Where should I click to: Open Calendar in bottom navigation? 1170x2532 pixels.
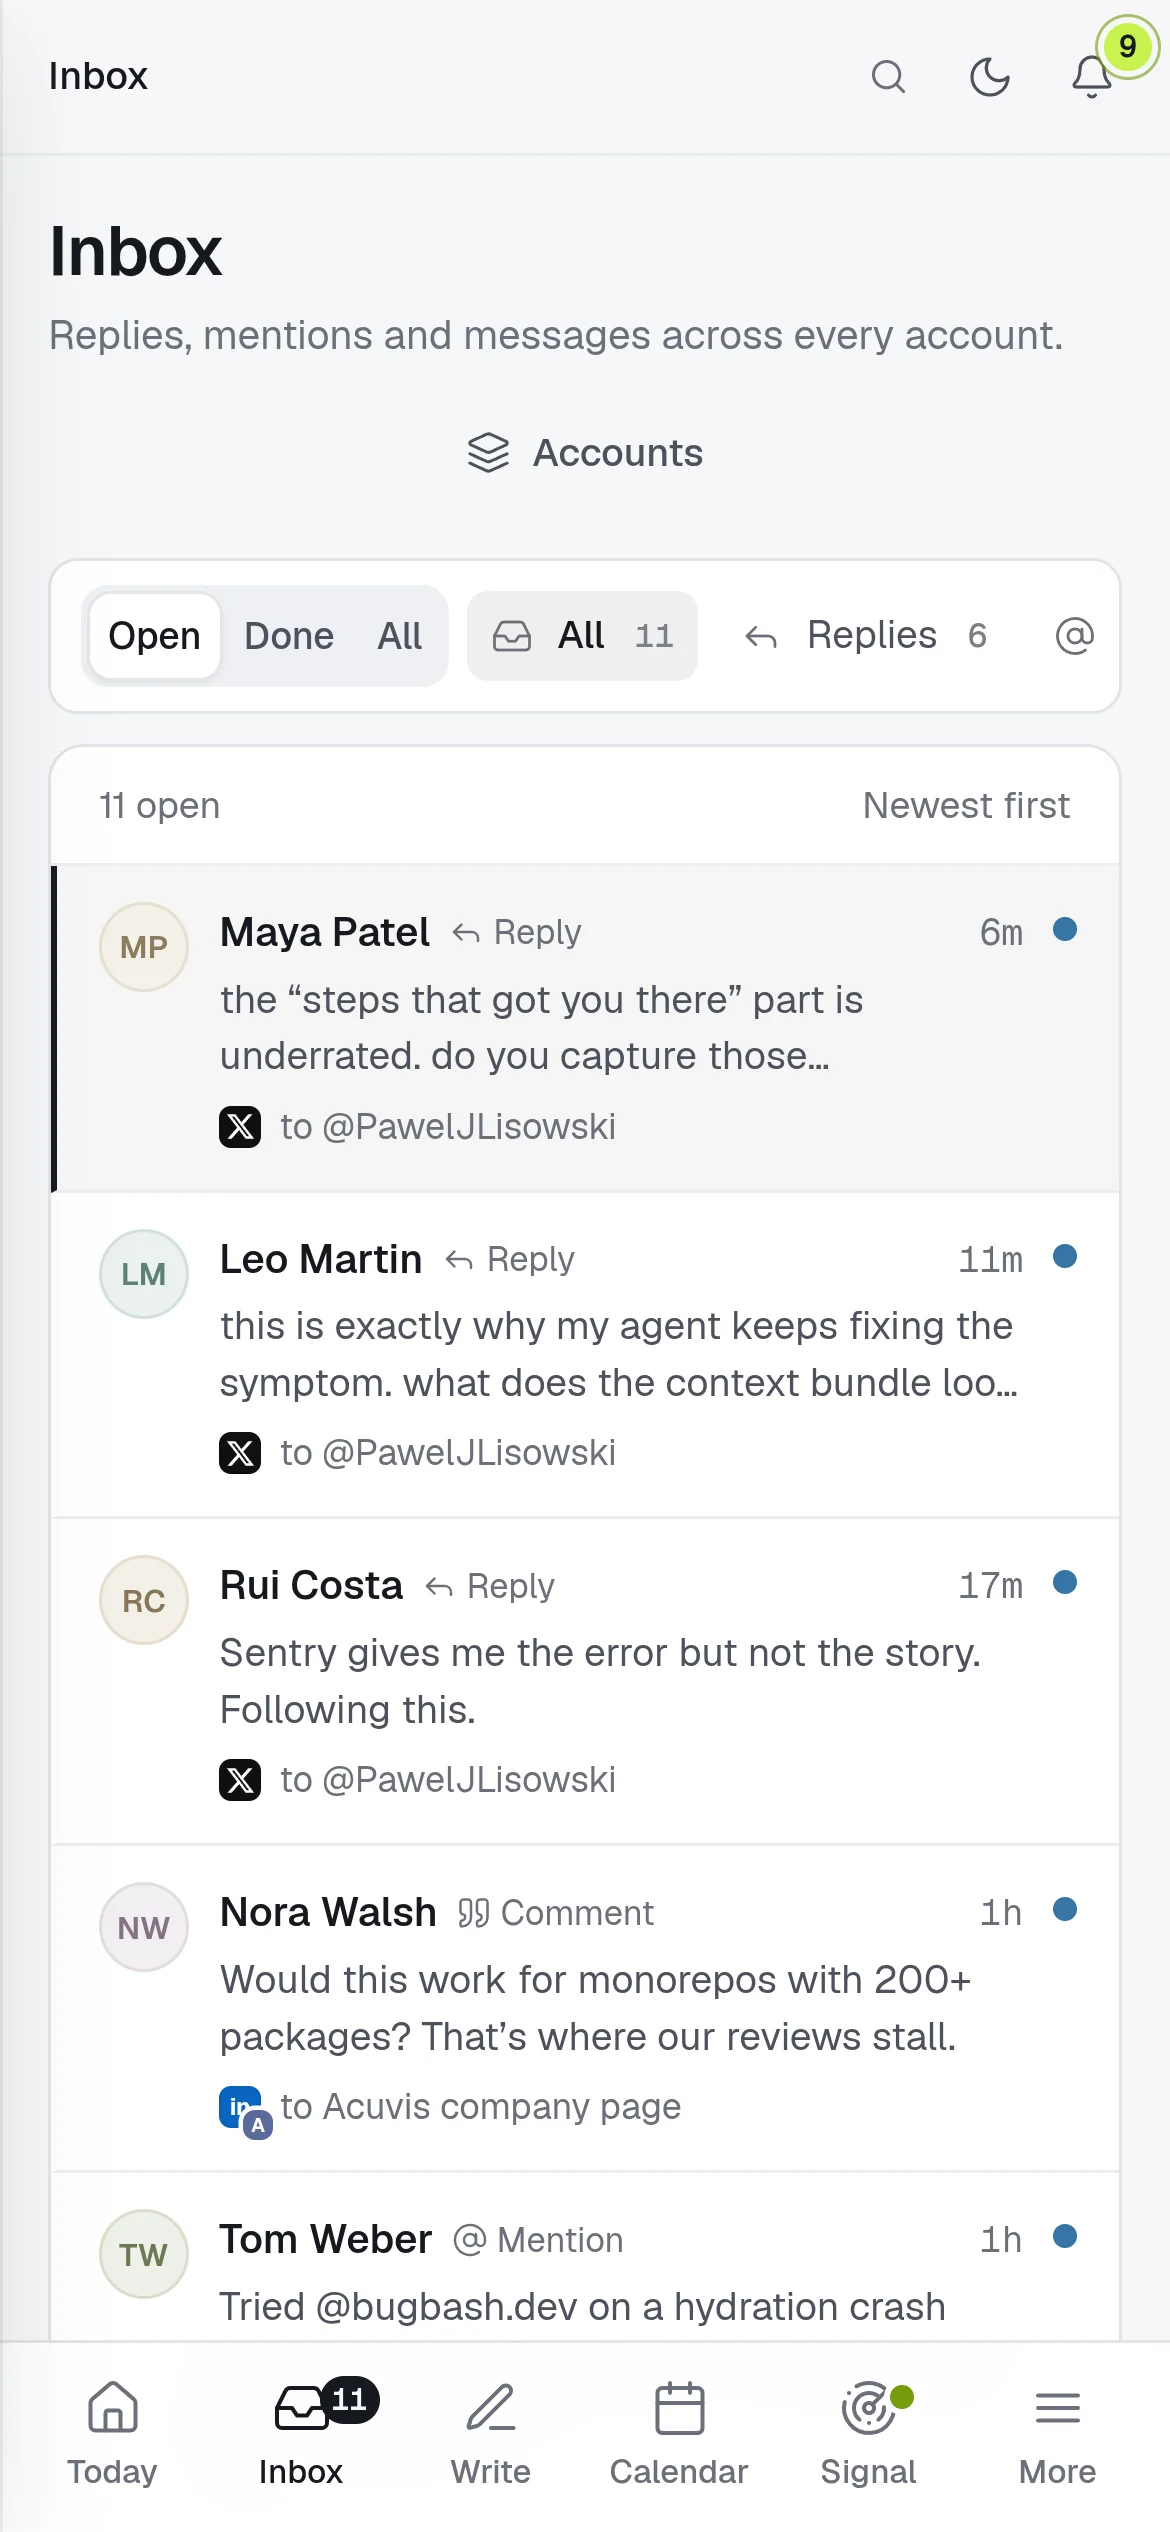pyautogui.click(x=679, y=2434)
